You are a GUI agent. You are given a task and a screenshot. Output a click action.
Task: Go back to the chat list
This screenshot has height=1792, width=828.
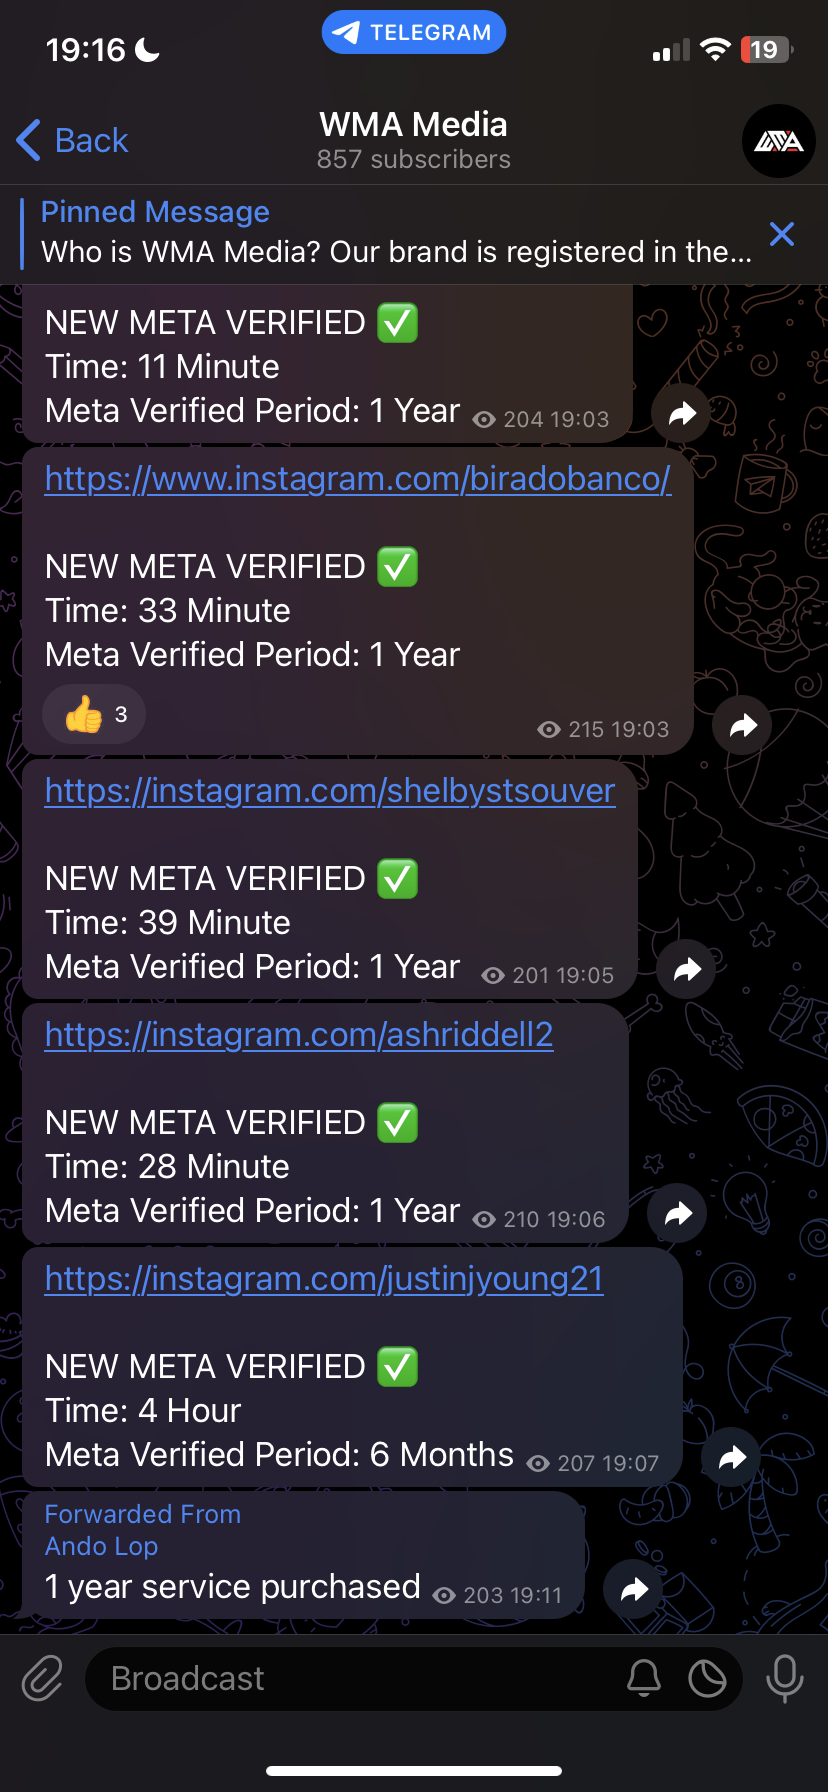(x=72, y=141)
